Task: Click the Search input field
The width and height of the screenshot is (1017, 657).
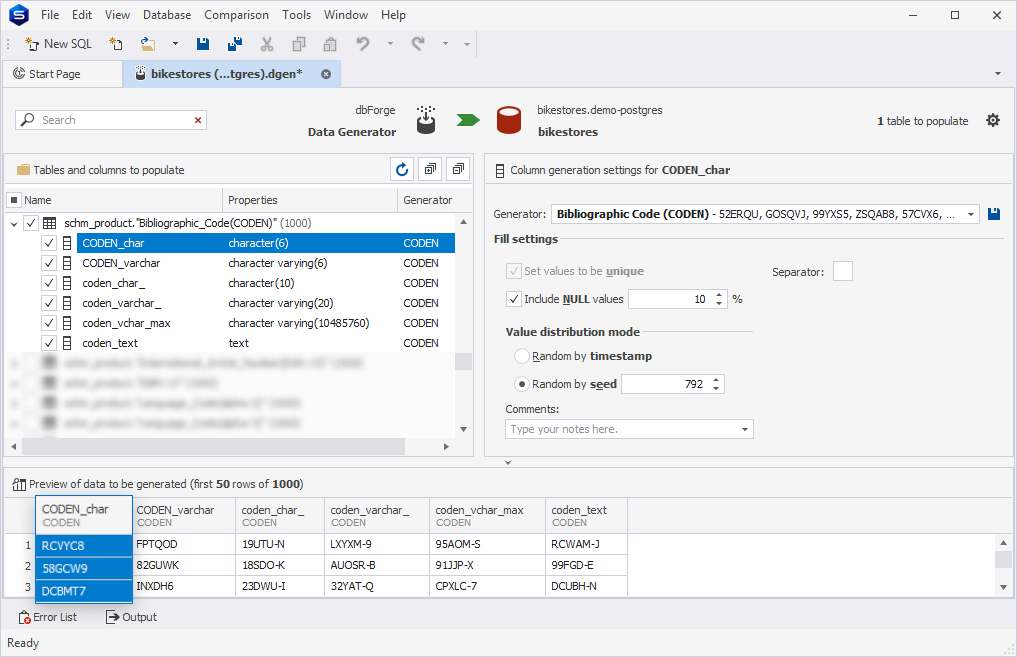Action: click(110, 120)
